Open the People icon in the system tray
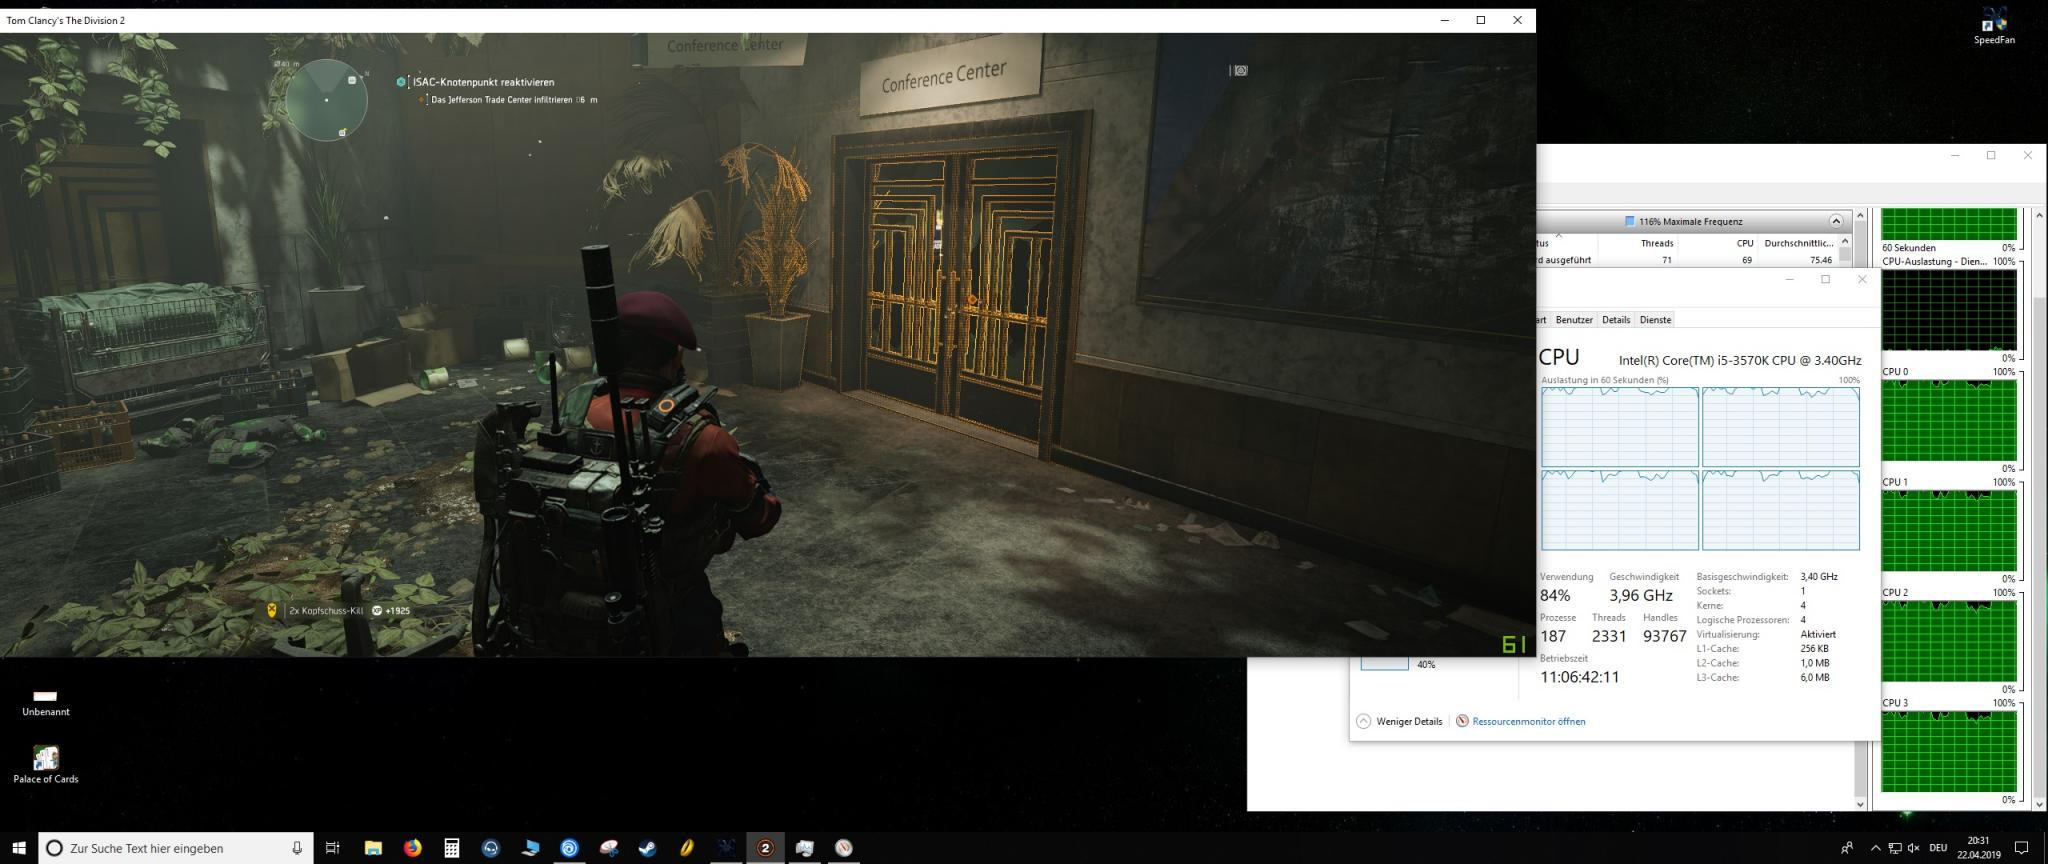The width and height of the screenshot is (2048, 864). (1847, 848)
